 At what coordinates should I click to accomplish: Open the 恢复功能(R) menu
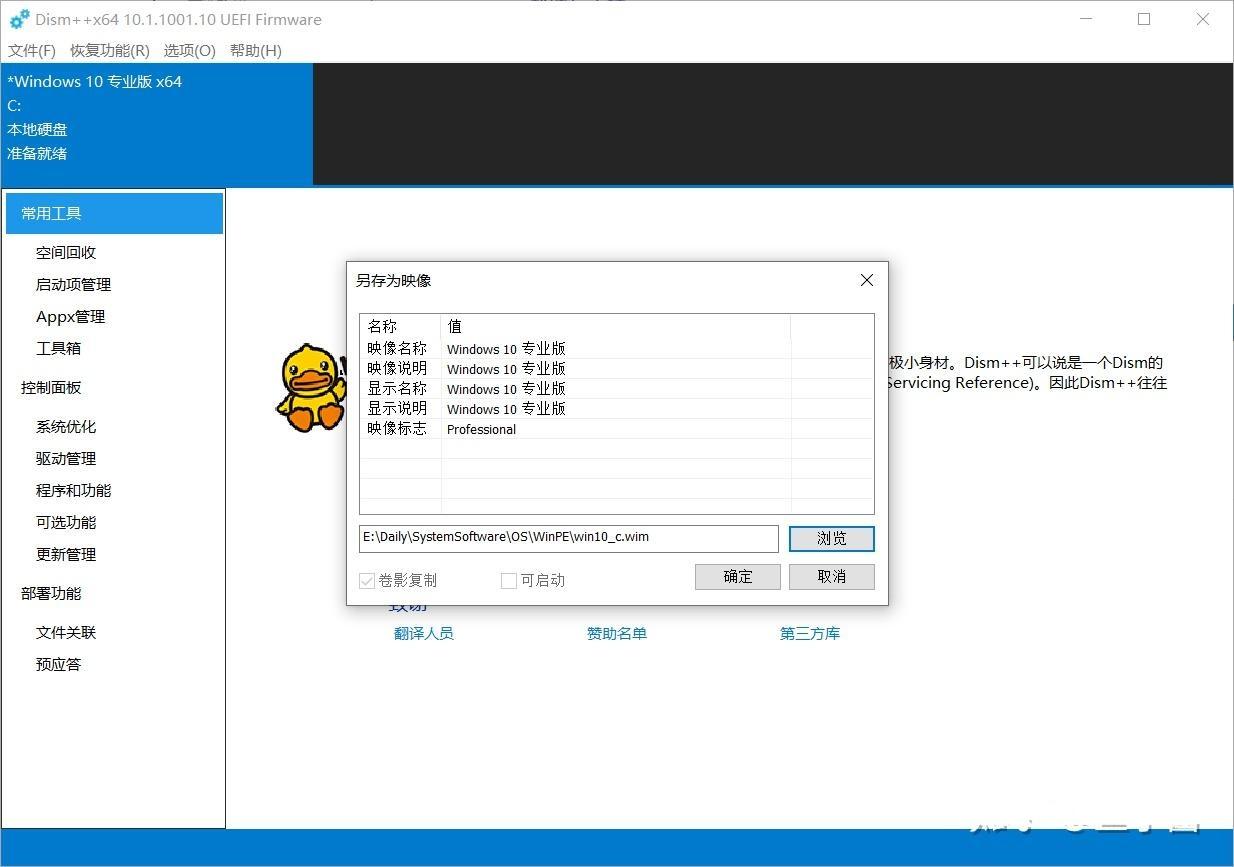[108, 50]
